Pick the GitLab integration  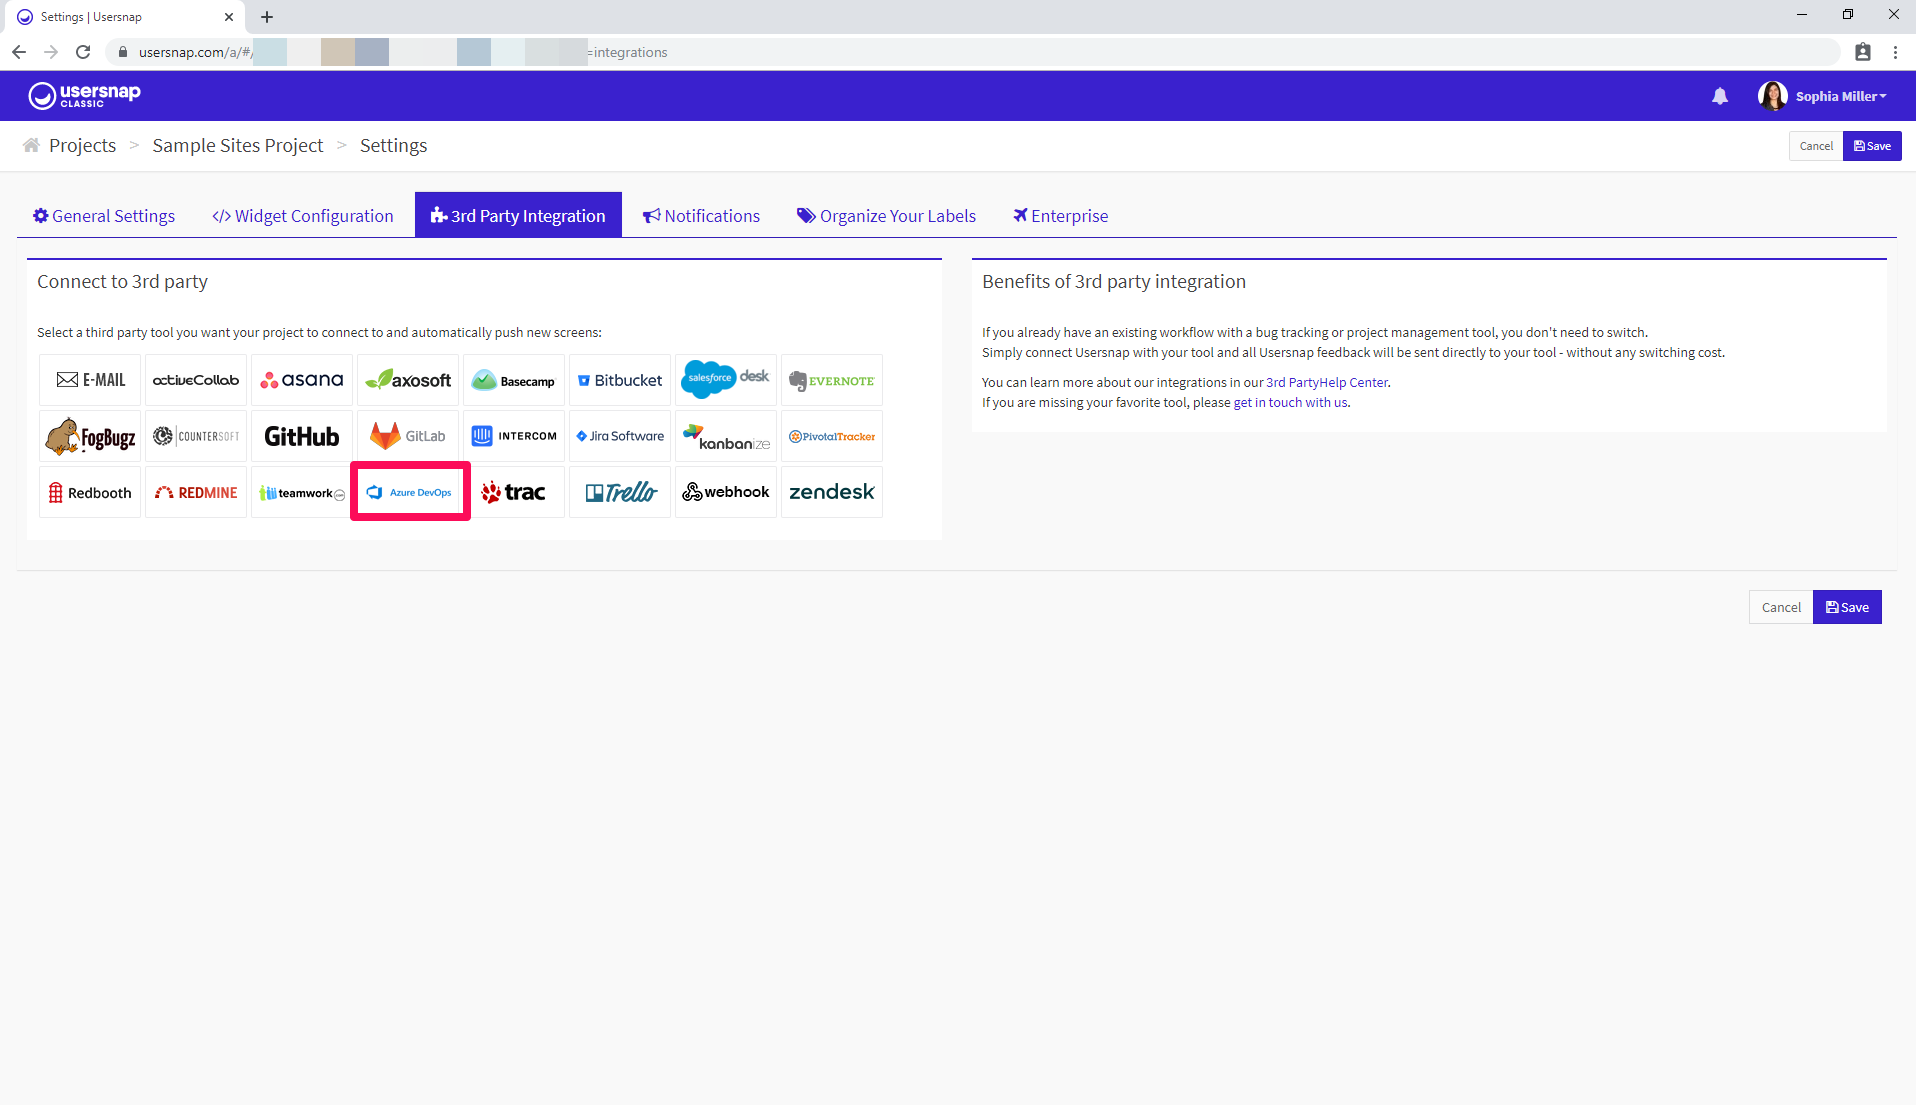(408, 436)
